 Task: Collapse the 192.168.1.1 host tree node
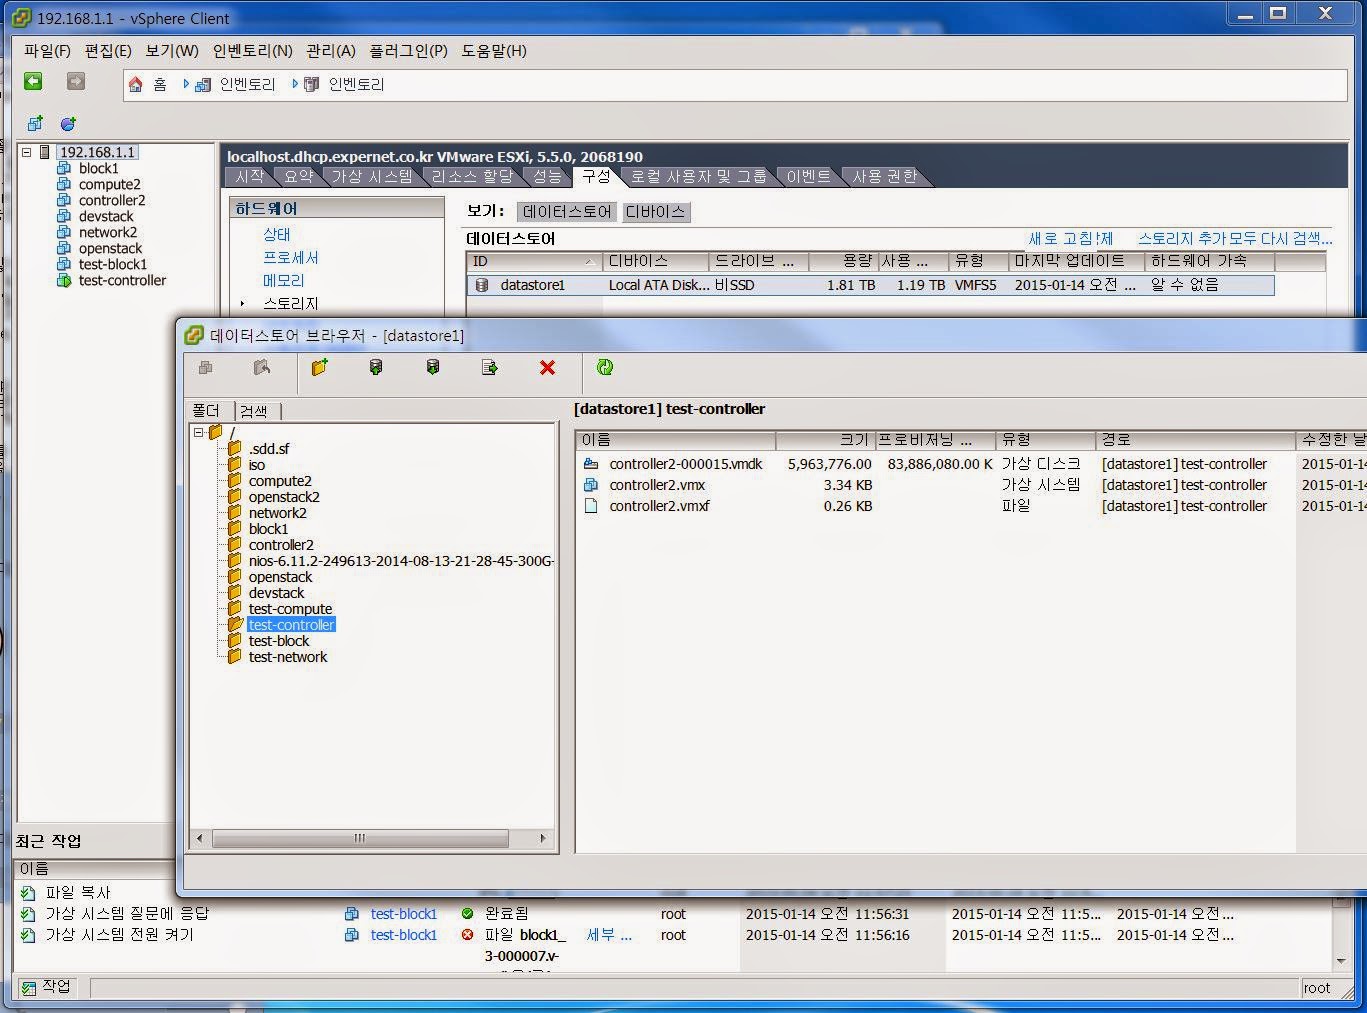[x=27, y=152]
